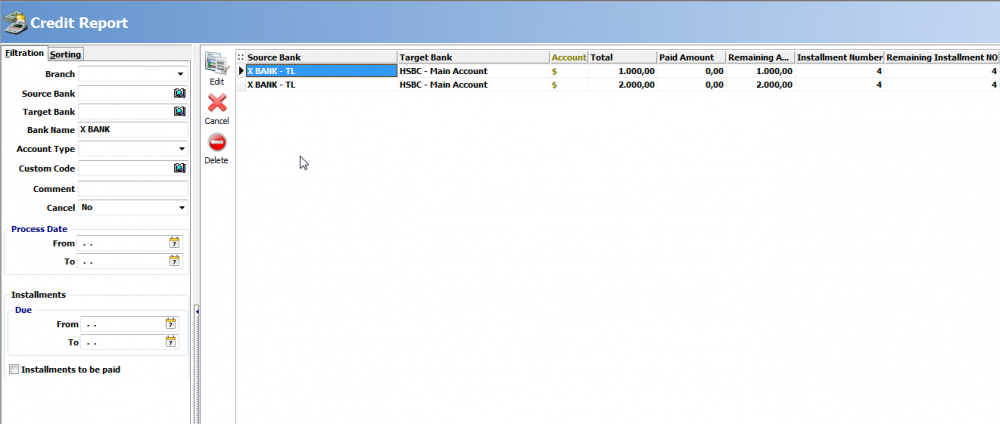Open calendar for Process Date To
Screen dimensions: 1000x424
coord(175,261)
